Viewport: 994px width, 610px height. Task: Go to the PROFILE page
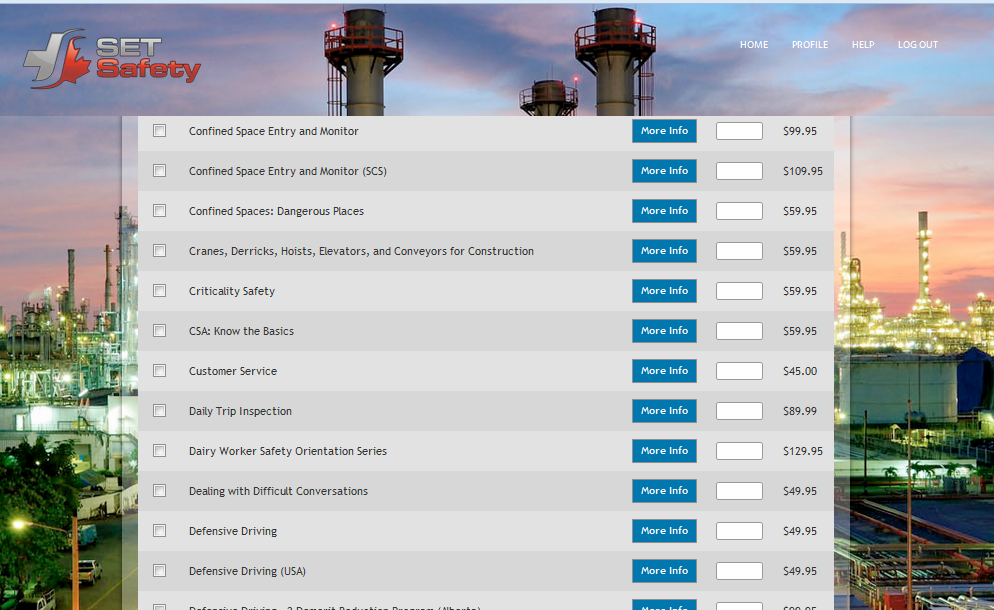pyautogui.click(x=810, y=44)
